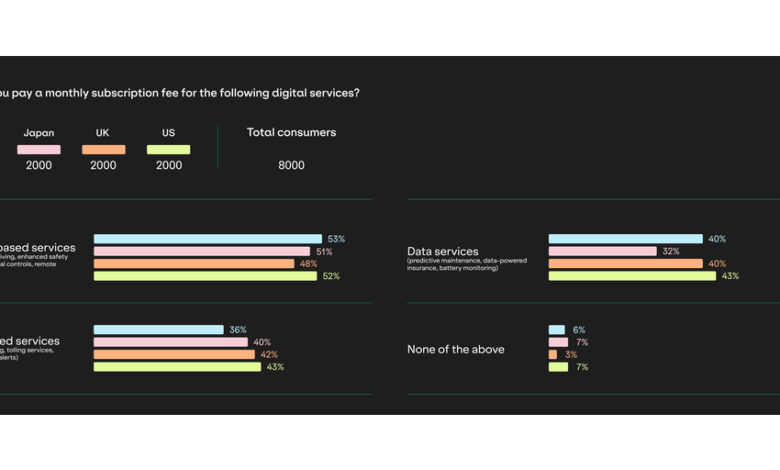Select the pink 51% bar

202,252
